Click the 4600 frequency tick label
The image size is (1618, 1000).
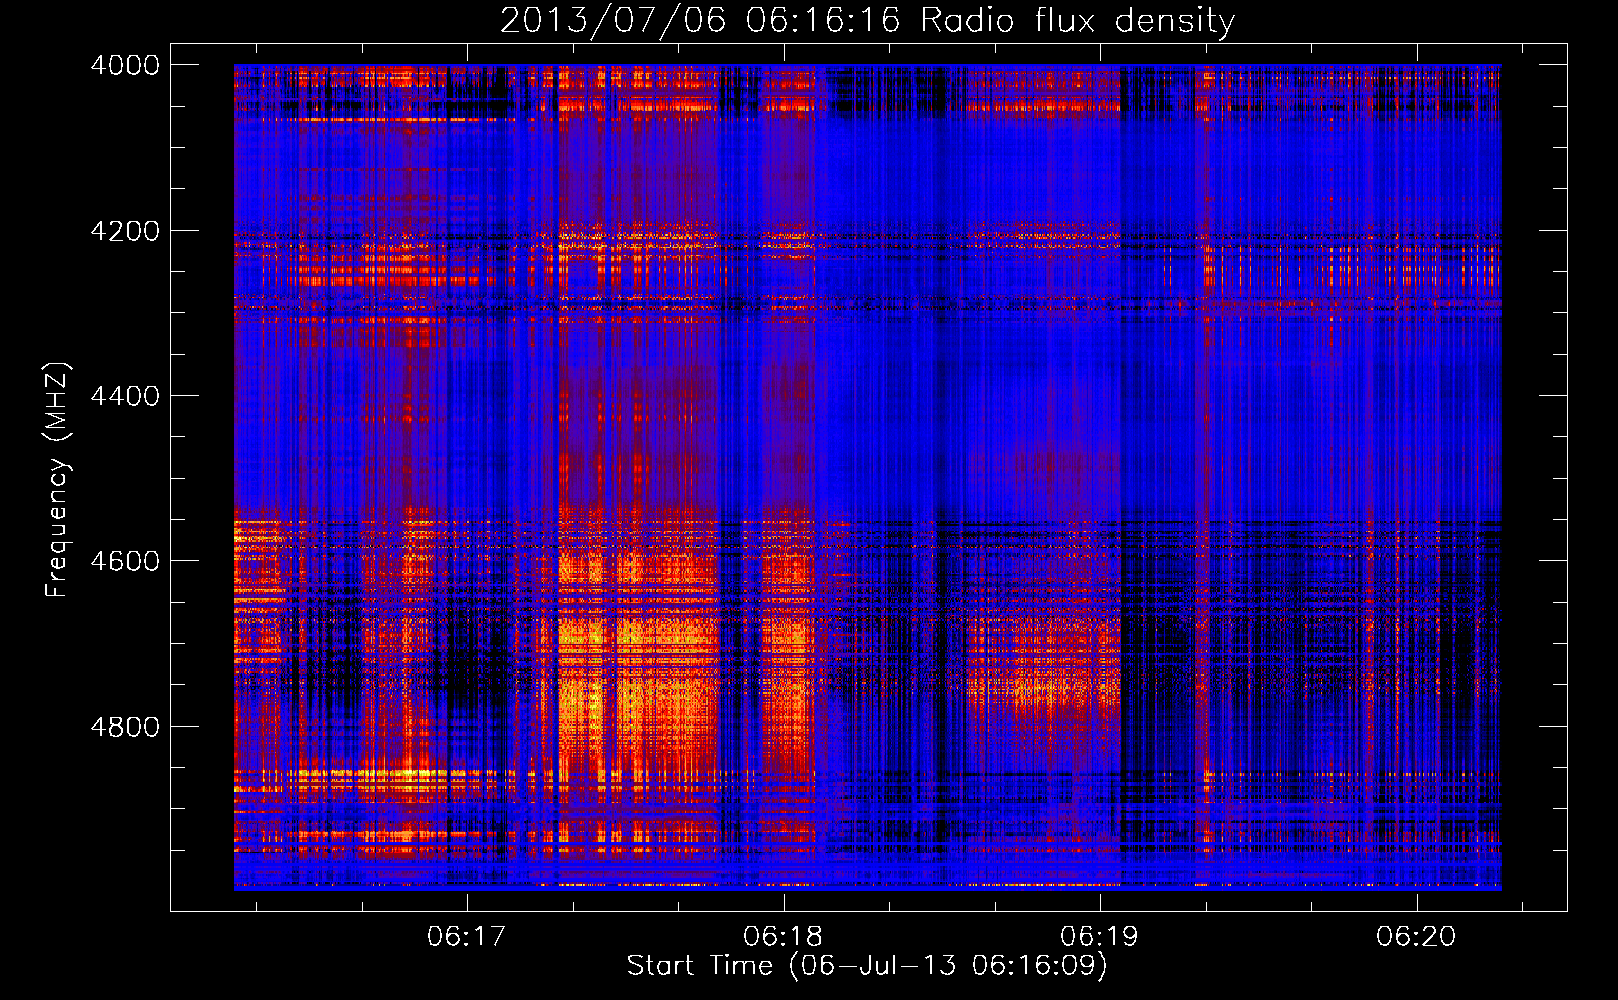(125, 561)
